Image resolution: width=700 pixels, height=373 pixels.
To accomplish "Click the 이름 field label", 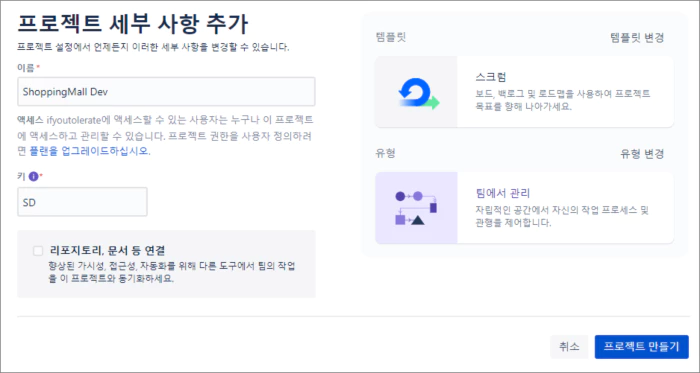I will pos(26,67).
